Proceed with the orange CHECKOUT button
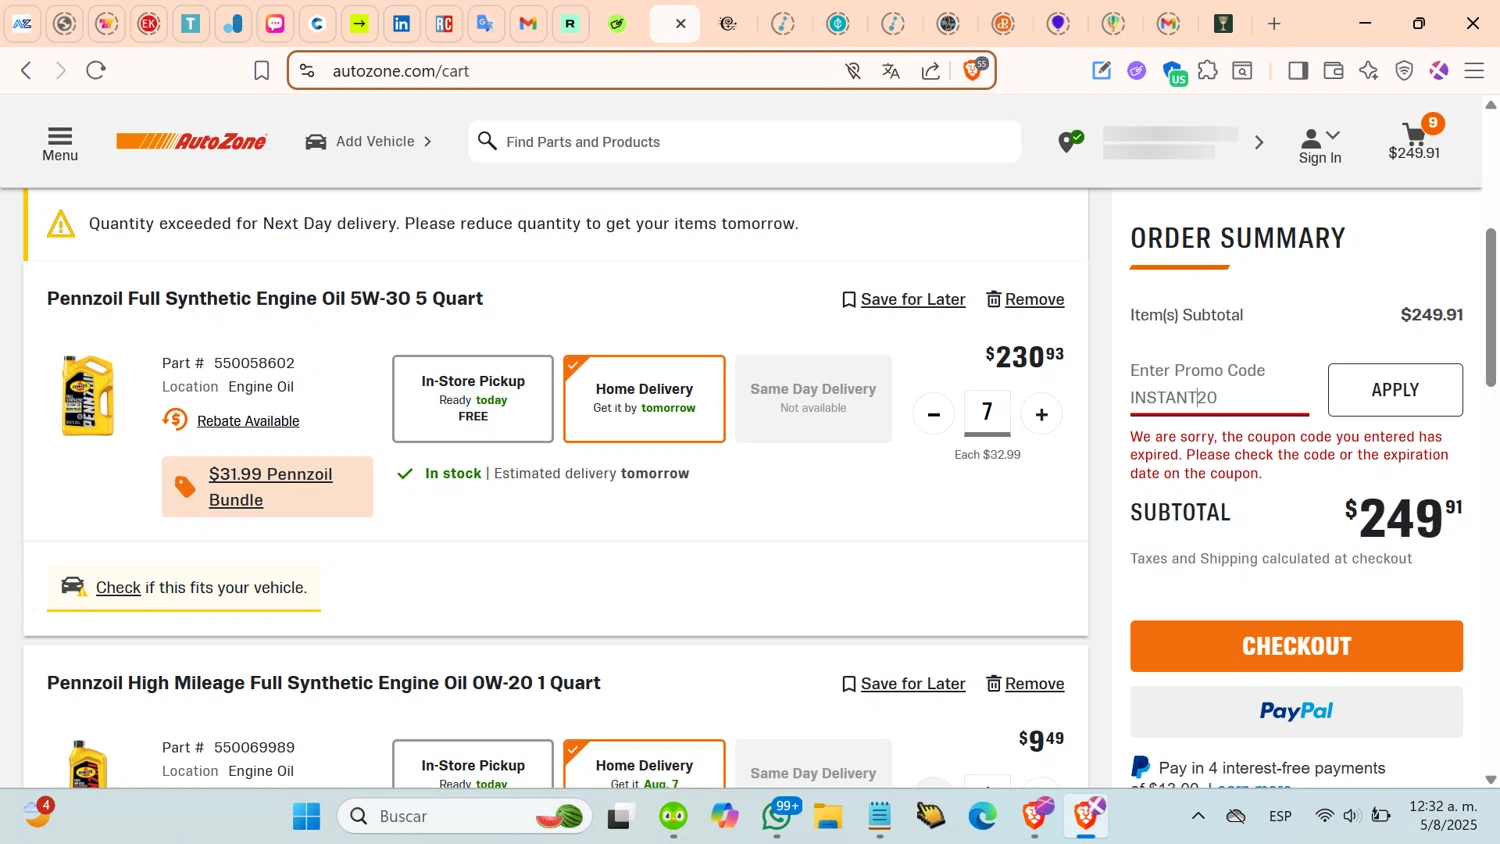This screenshot has height=844, width=1500. 1296,646
